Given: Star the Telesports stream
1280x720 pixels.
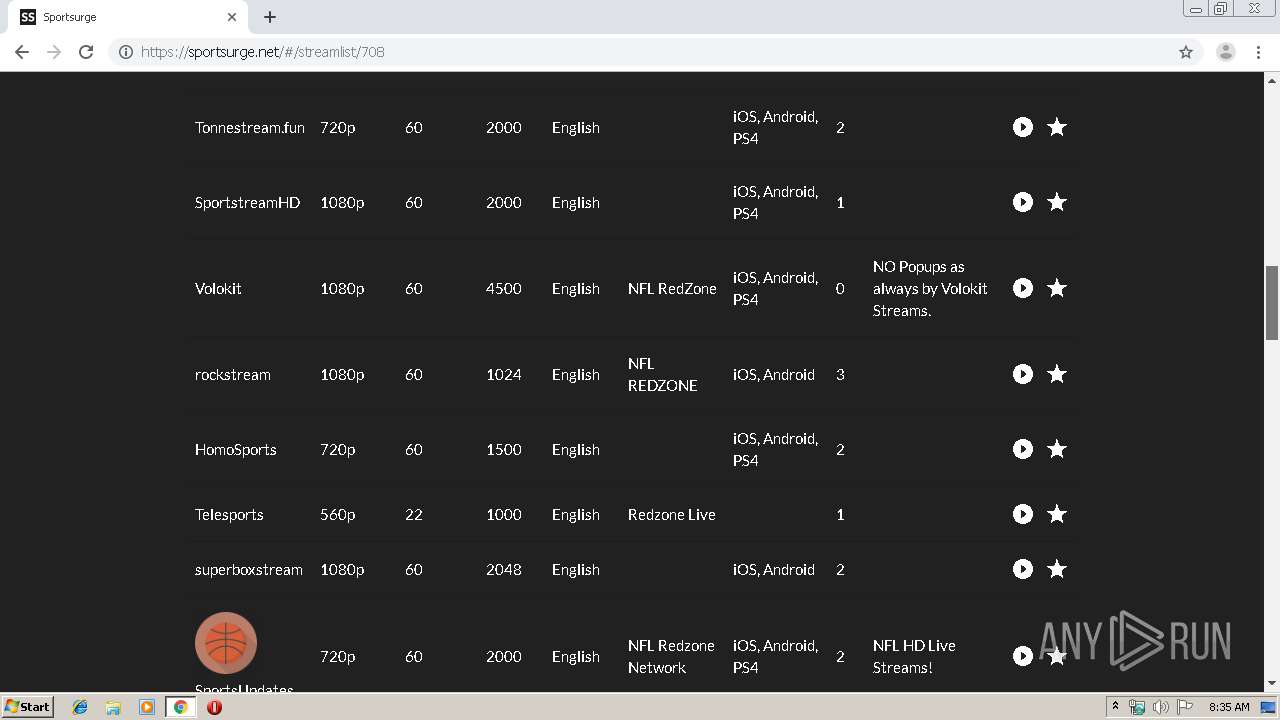Looking at the screenshot, I should (x=1057, y=514).
